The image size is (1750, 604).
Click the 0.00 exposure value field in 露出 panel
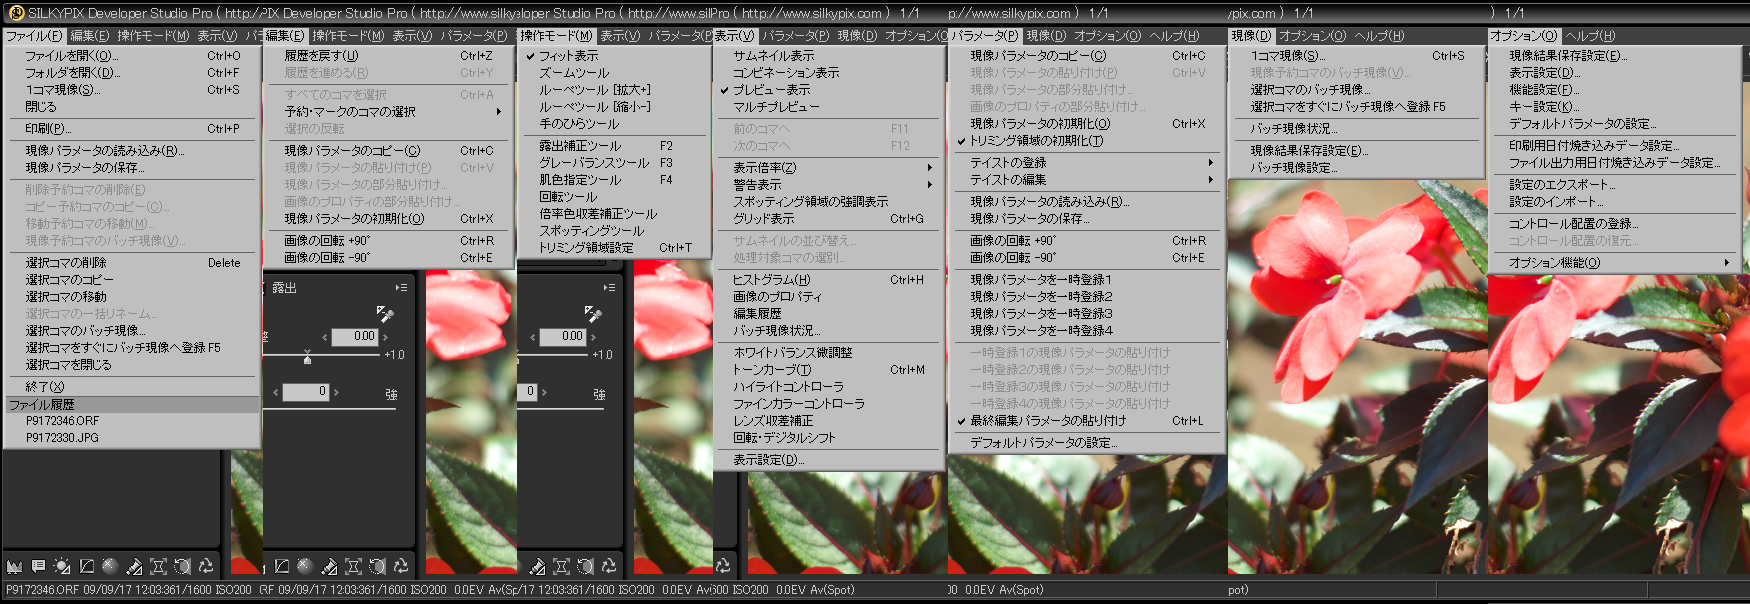pyautogui.click(x=355, y=337)
